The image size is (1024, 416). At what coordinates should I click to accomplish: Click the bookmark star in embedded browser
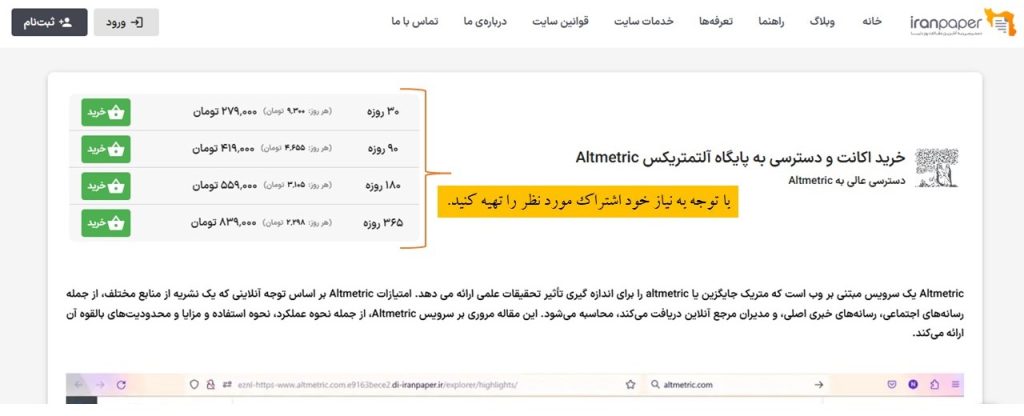[x=630, y=385]
